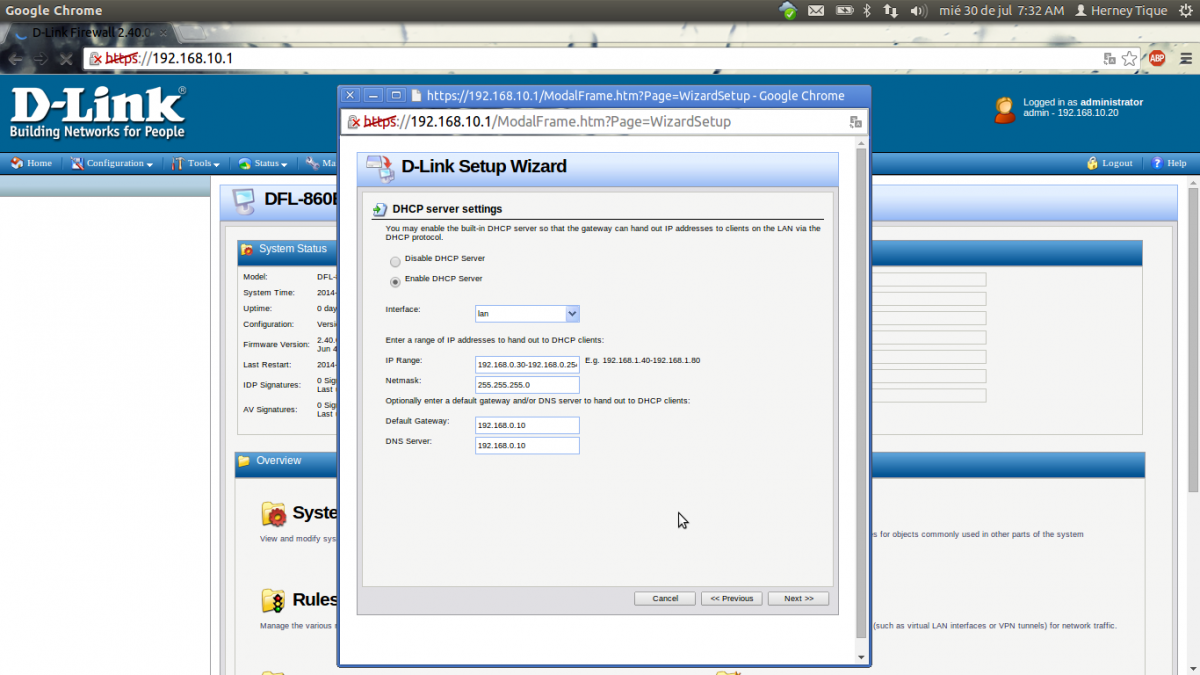
Task: Click the DNS Server input field
Action: pos(527,445)
